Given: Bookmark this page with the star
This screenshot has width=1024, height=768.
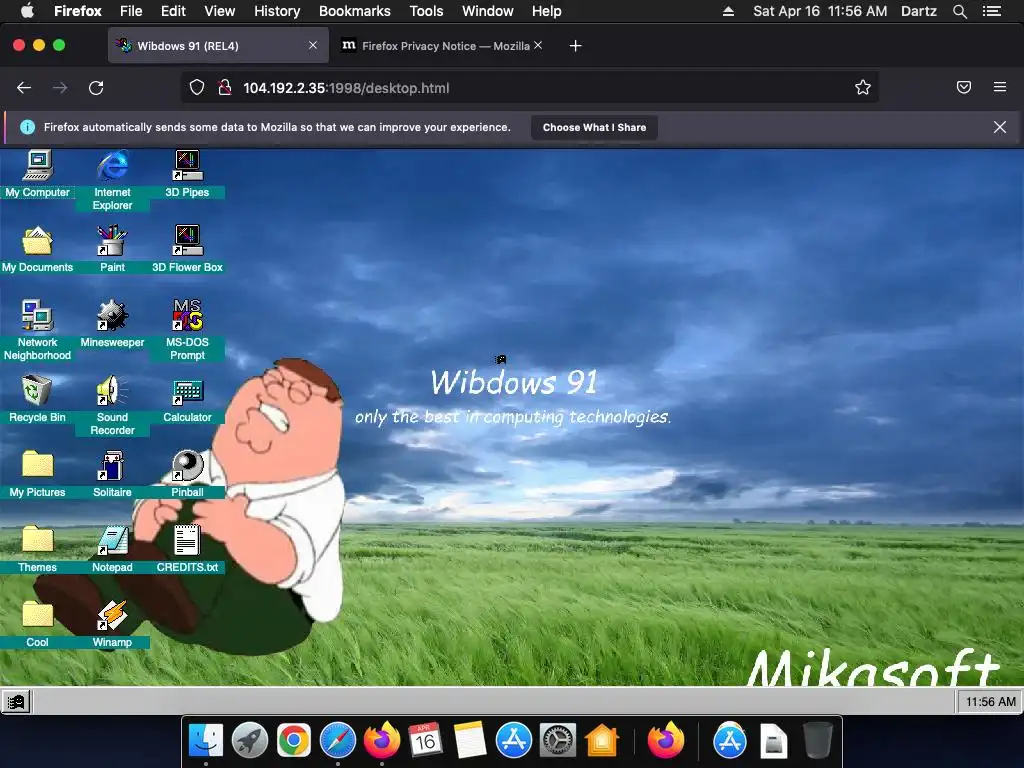Looking at the screenshot, I should click(863, 88).
